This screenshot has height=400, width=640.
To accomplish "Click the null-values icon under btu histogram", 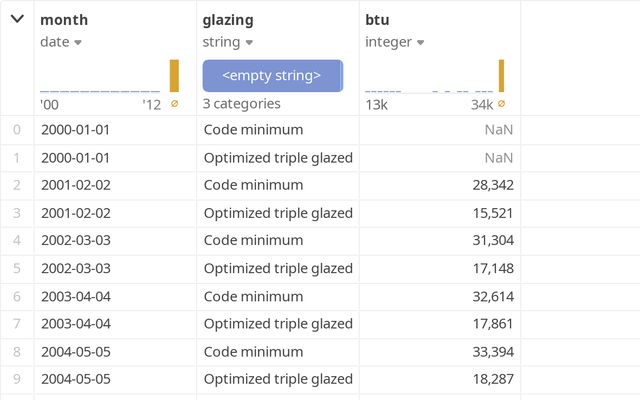I will pos(501,103).
